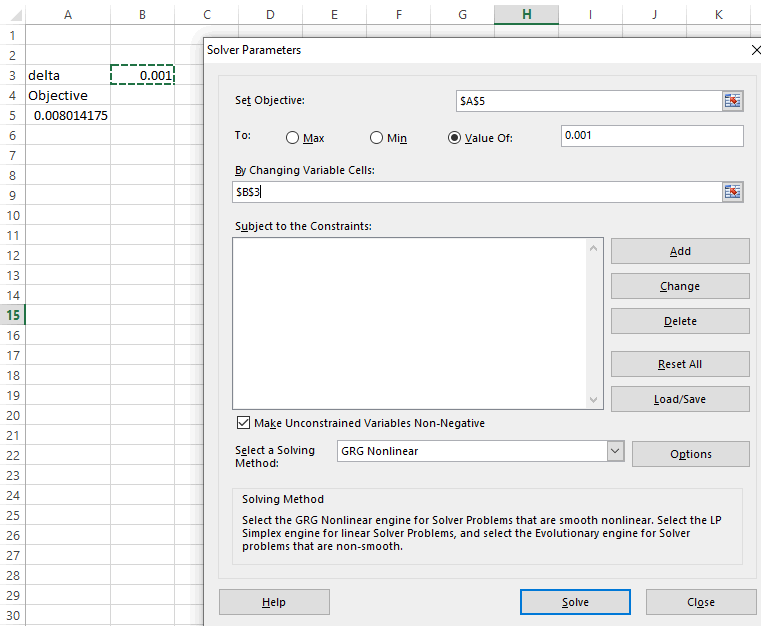Click the Delete constraint button
This screenshot has height=626, width=761.
(x=680, y=321)
